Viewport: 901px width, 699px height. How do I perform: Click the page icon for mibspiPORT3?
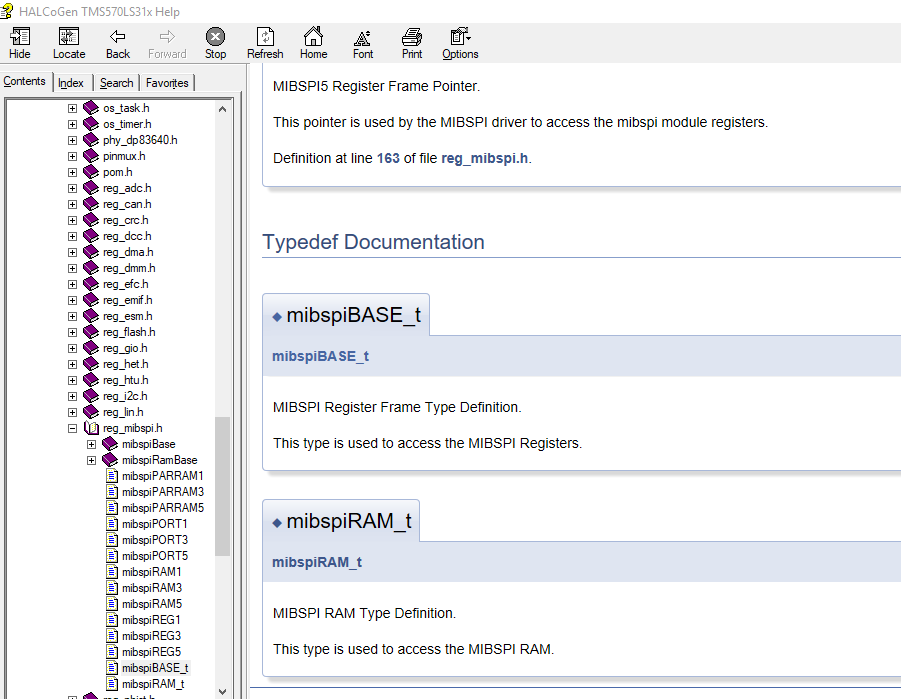pyautogui.click(x=113, y=540)
